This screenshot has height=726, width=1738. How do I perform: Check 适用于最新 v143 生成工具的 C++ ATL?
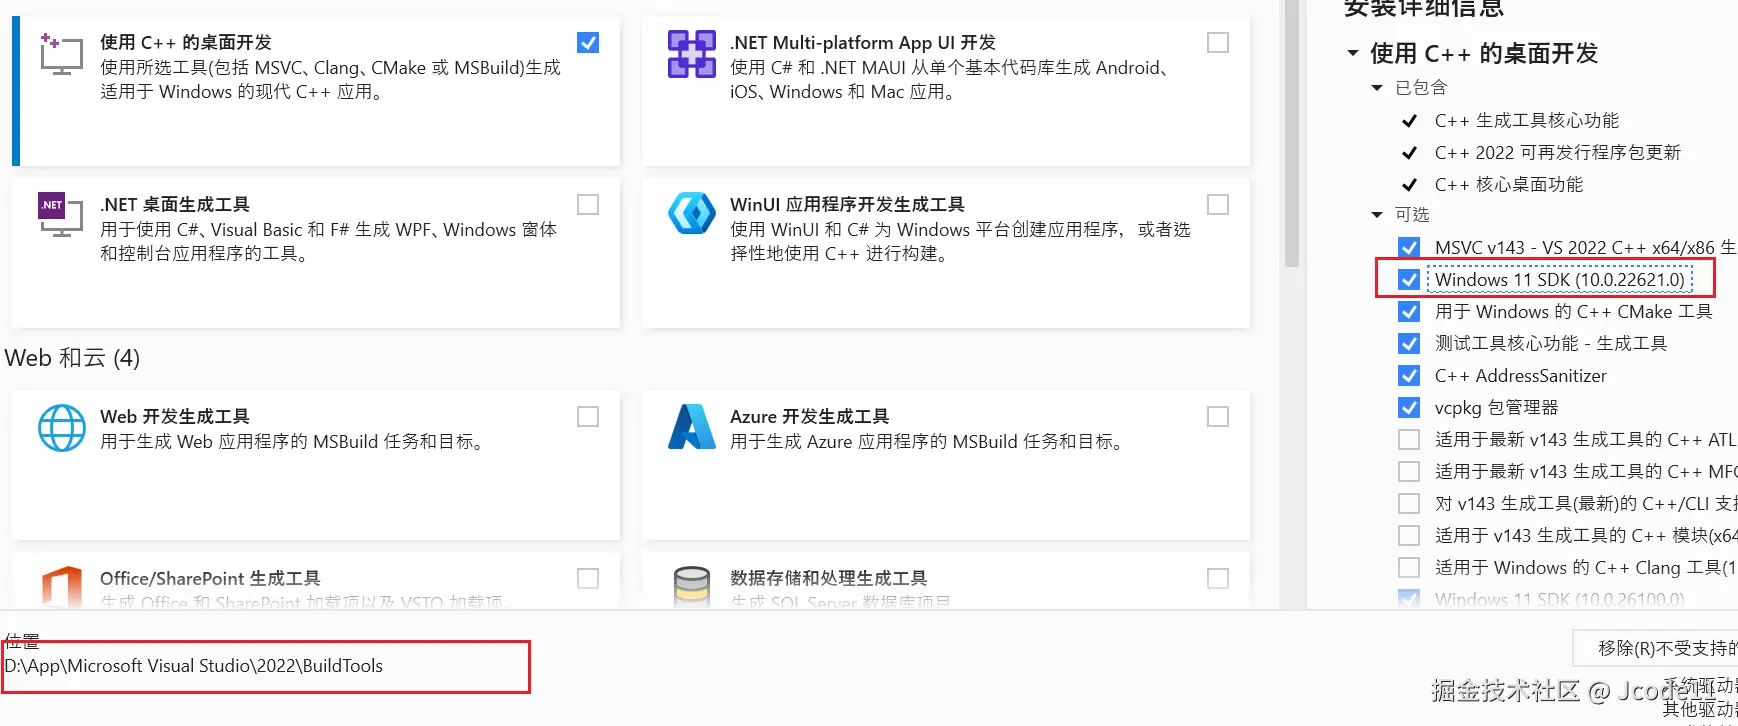pos(1409,440)
